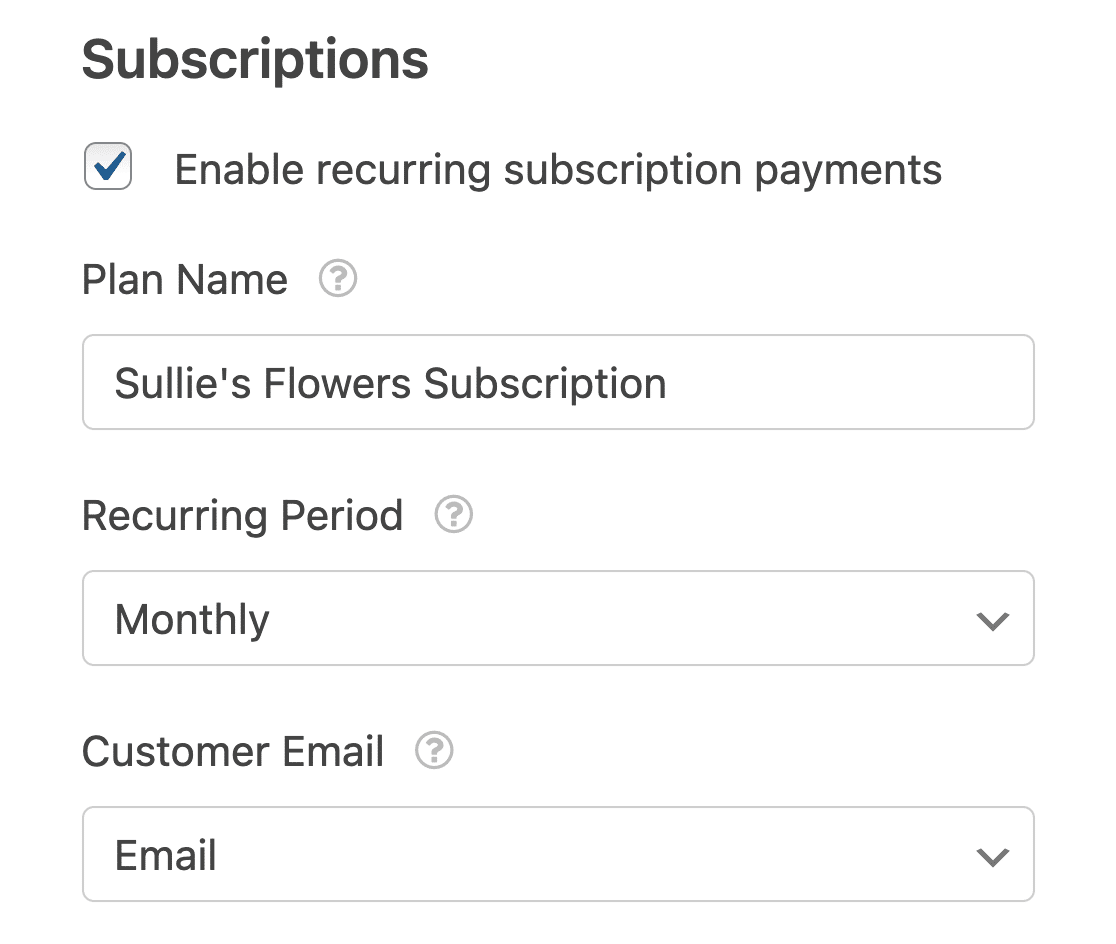Click the blue checkmark in the subscription checkbox
This screenshot has height=944, width=1116.
109,167
